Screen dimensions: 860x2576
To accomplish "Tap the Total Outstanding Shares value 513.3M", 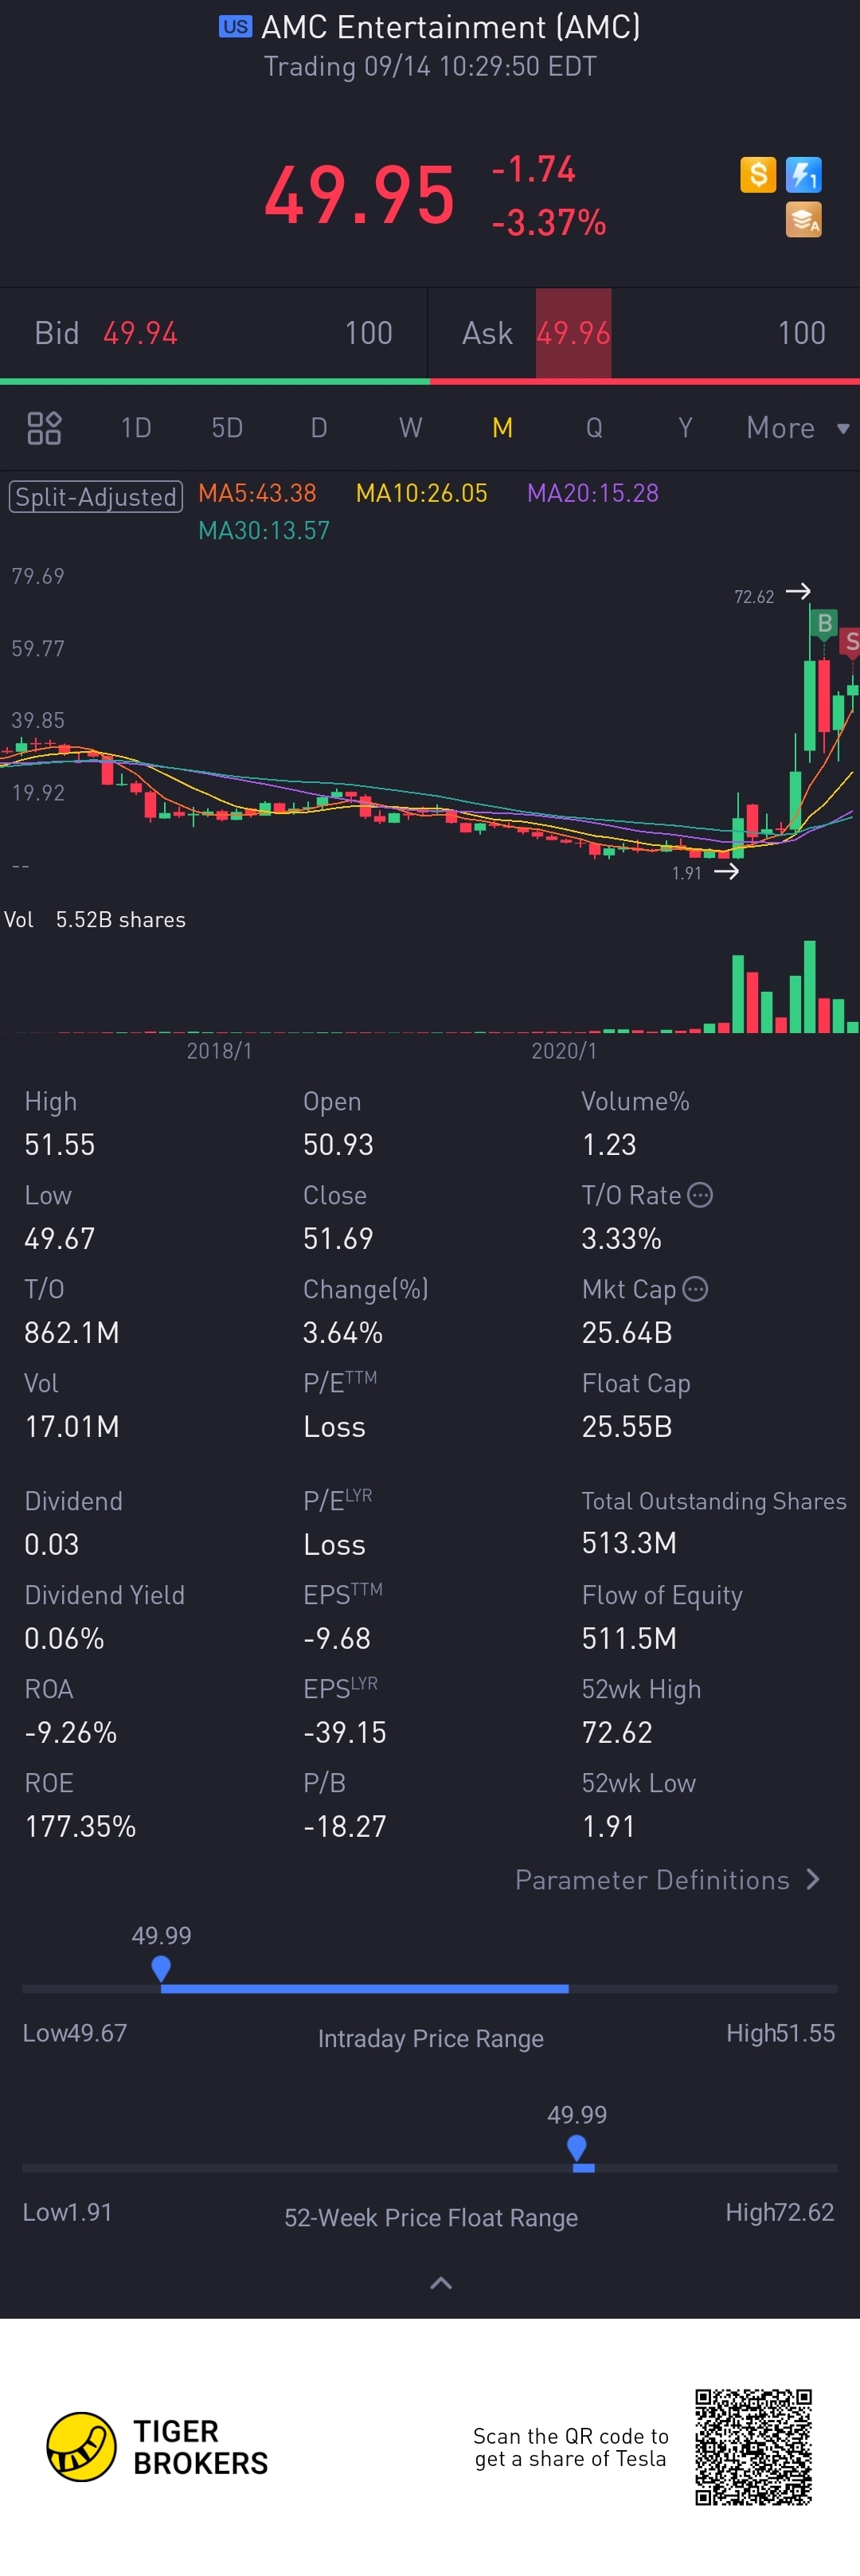I will [629, 1543].
